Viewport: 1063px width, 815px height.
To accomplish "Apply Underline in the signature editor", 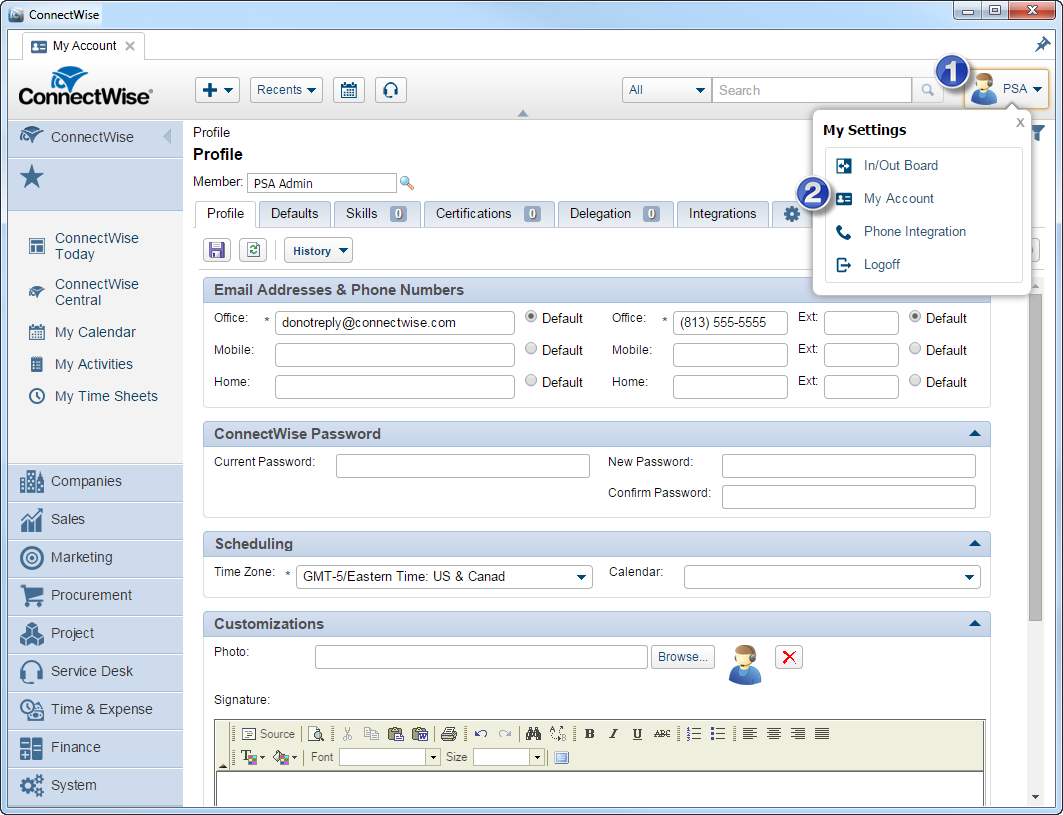I will coord(637,734).
